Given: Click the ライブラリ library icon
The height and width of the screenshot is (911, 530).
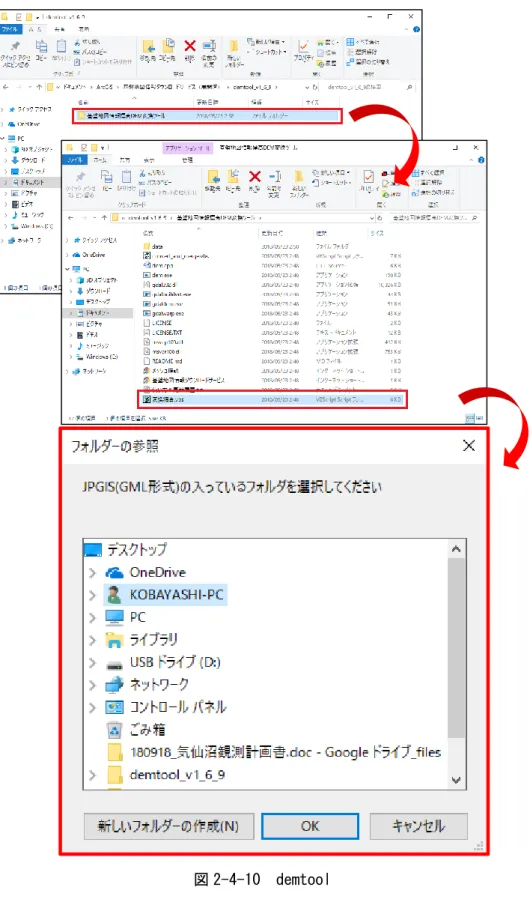Looking at the screenshot, I should tap(114, 640).
